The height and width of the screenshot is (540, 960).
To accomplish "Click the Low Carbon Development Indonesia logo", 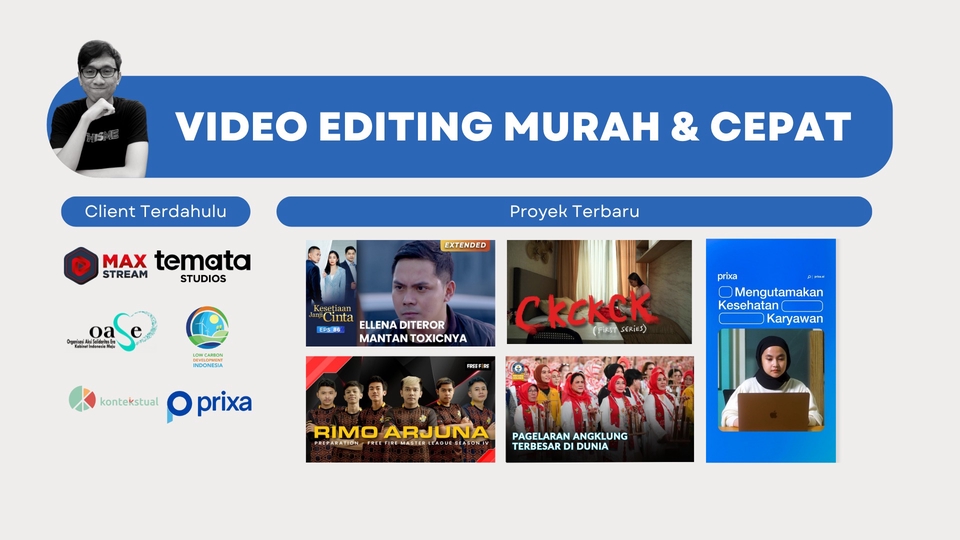I will [208, 337].
